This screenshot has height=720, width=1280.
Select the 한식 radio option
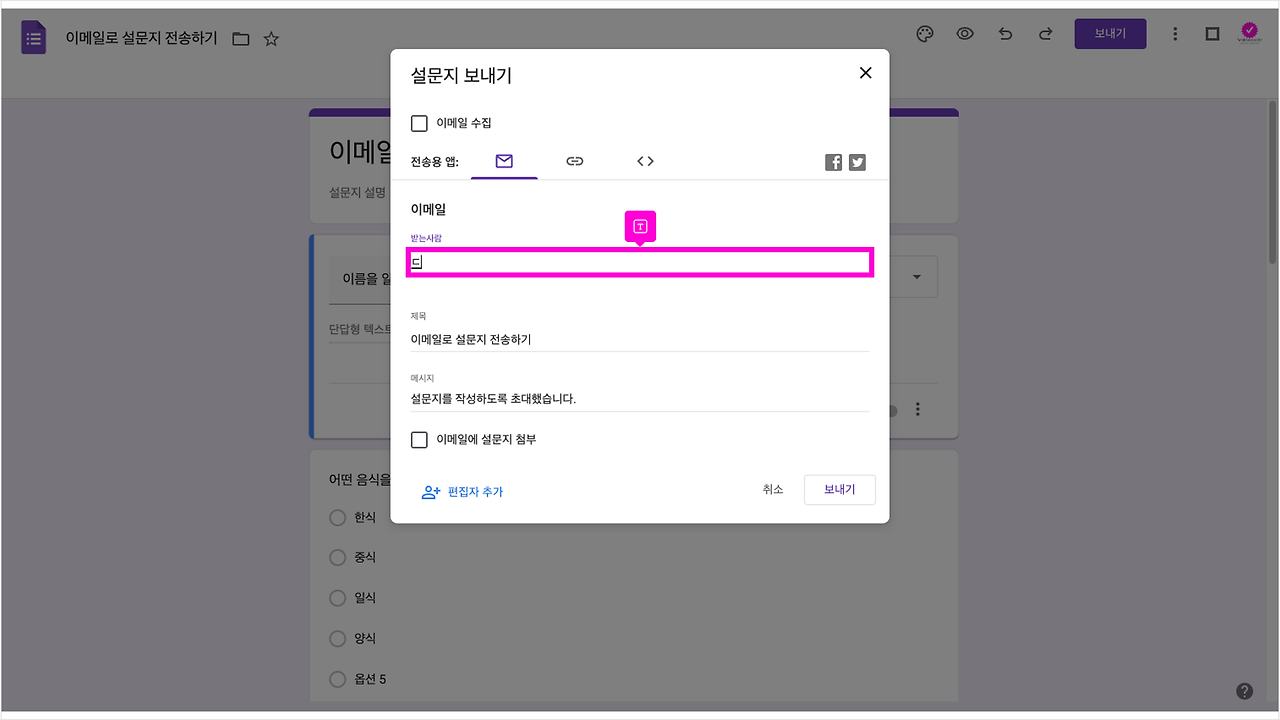337,517
